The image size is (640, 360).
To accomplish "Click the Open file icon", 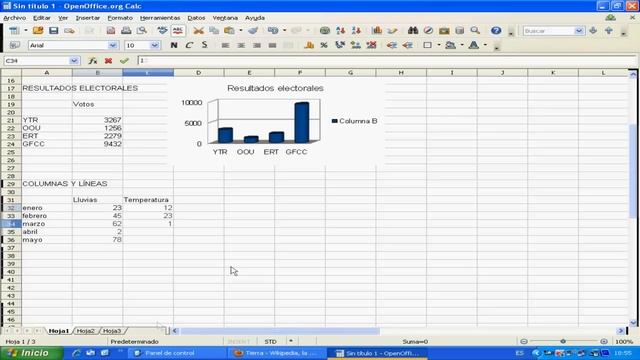I will (x=38, y=31).
